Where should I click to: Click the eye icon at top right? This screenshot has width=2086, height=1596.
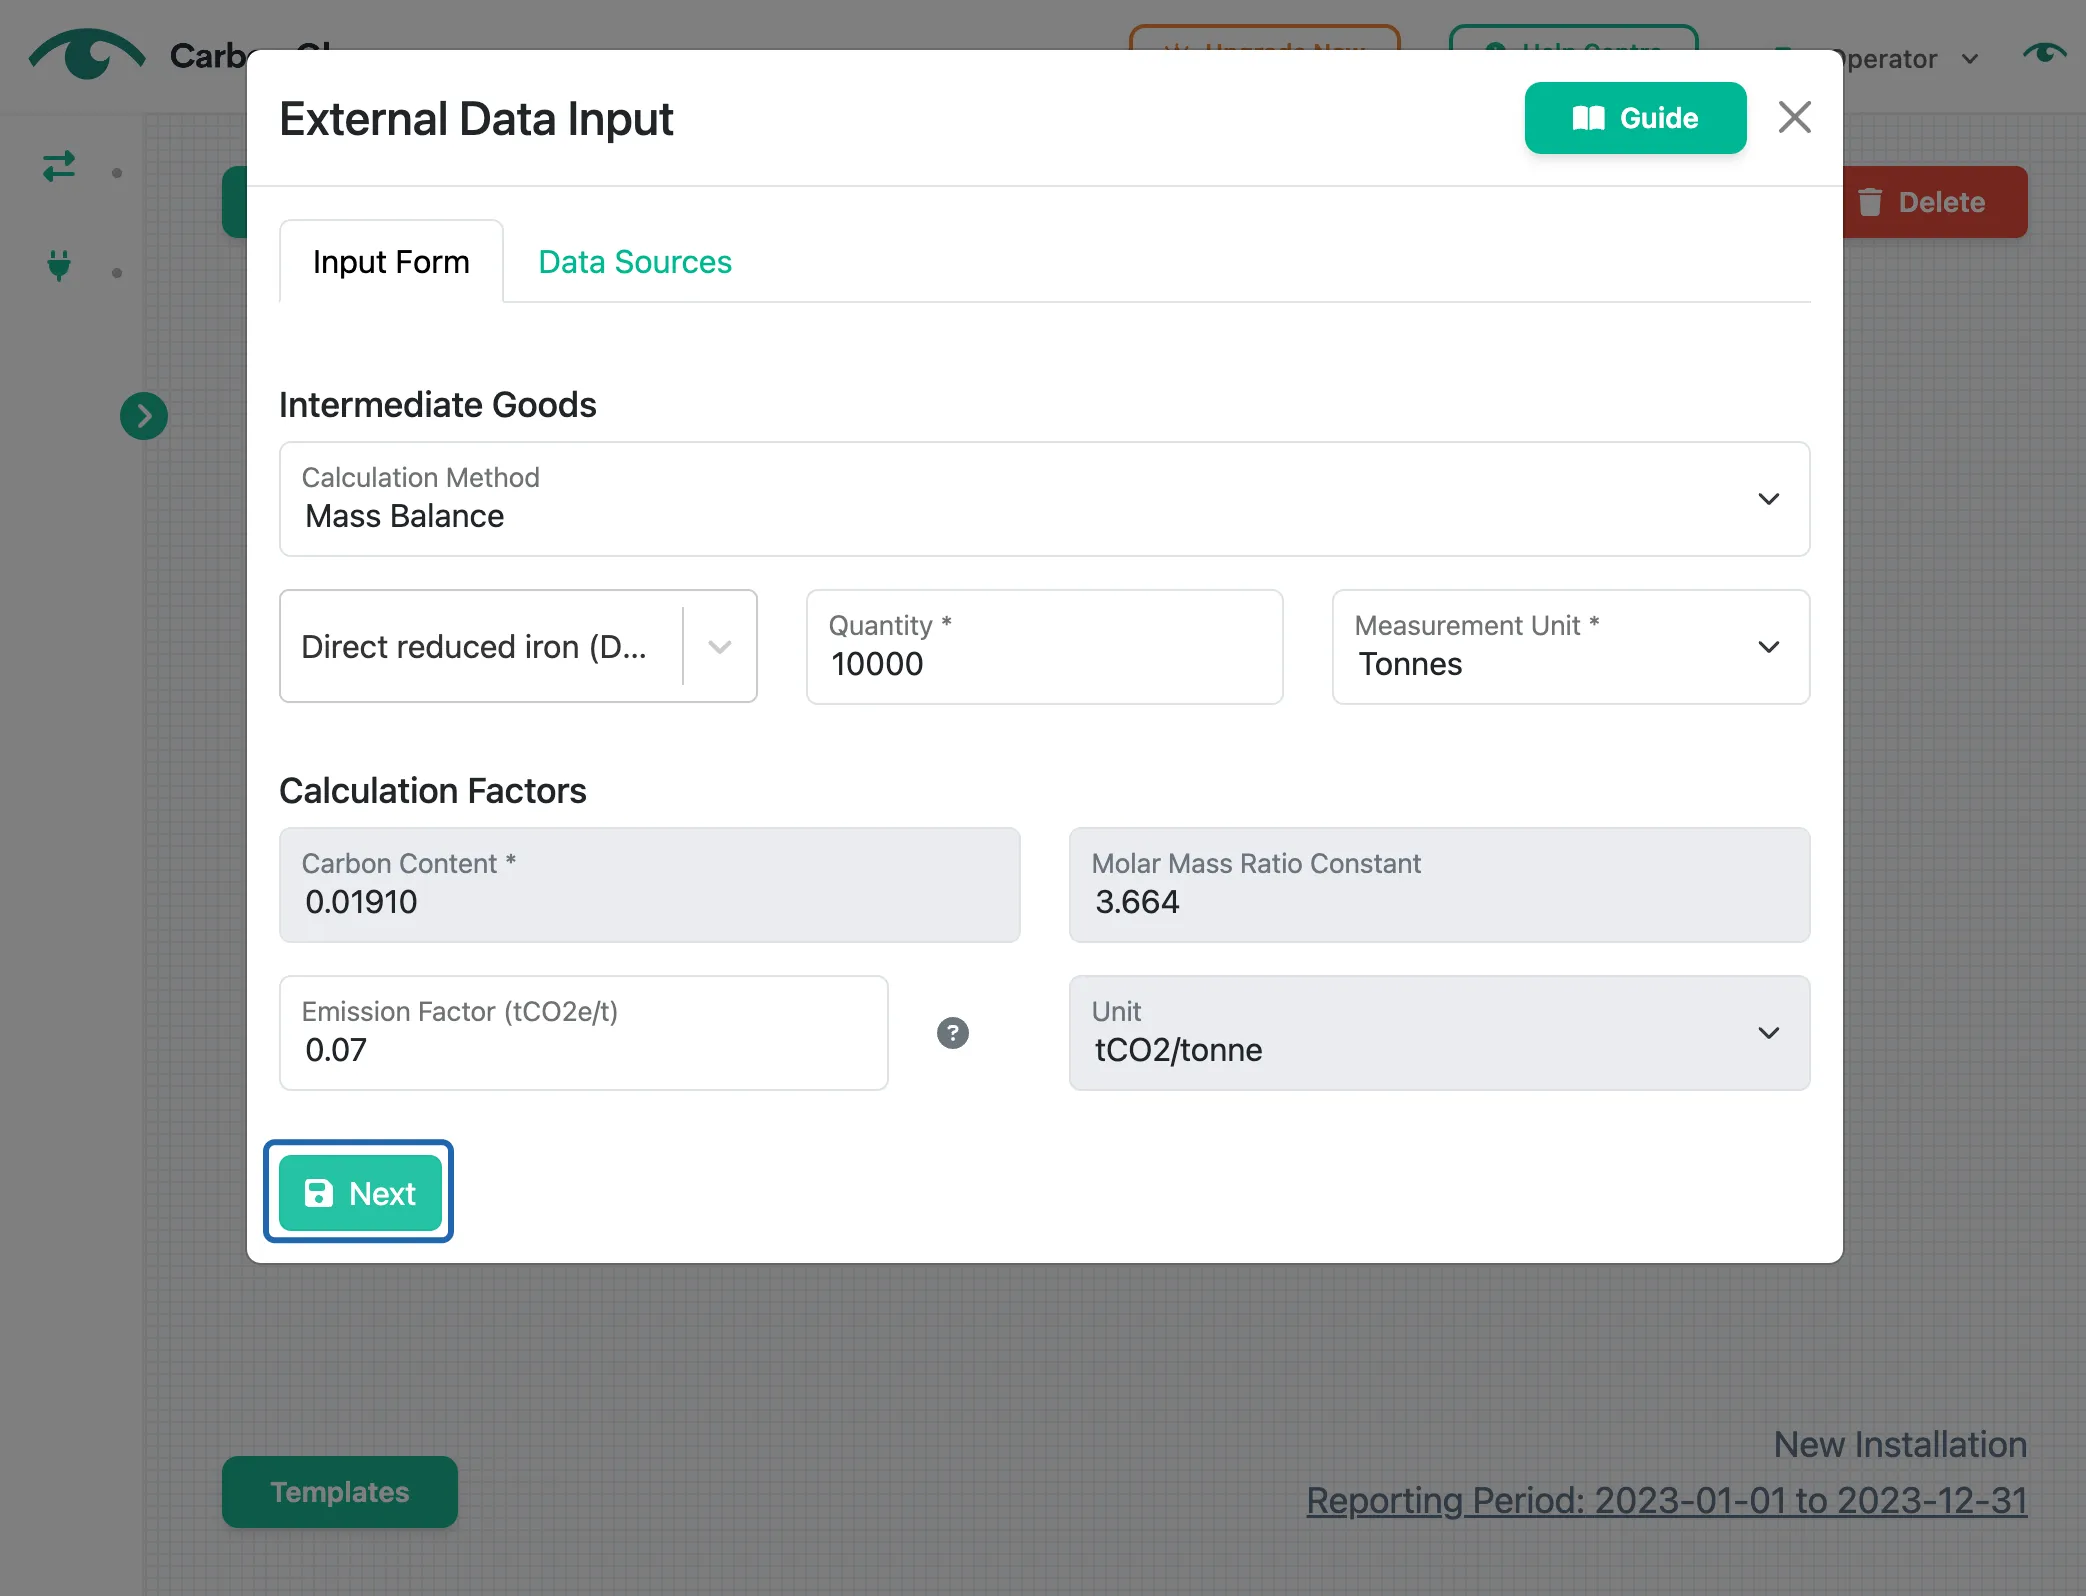2044,53
